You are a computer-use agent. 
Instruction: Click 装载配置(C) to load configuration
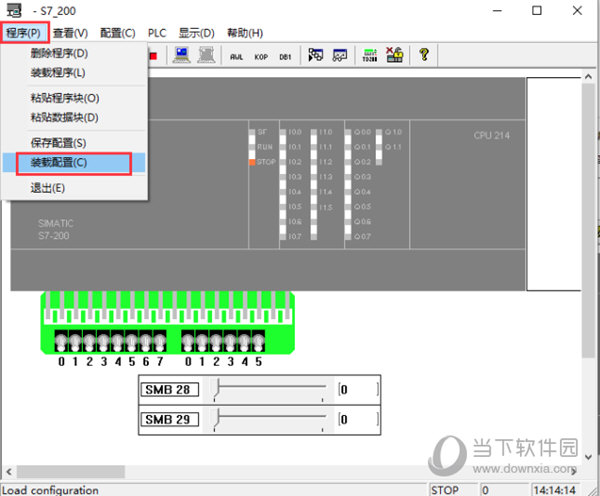pos(74,163)
